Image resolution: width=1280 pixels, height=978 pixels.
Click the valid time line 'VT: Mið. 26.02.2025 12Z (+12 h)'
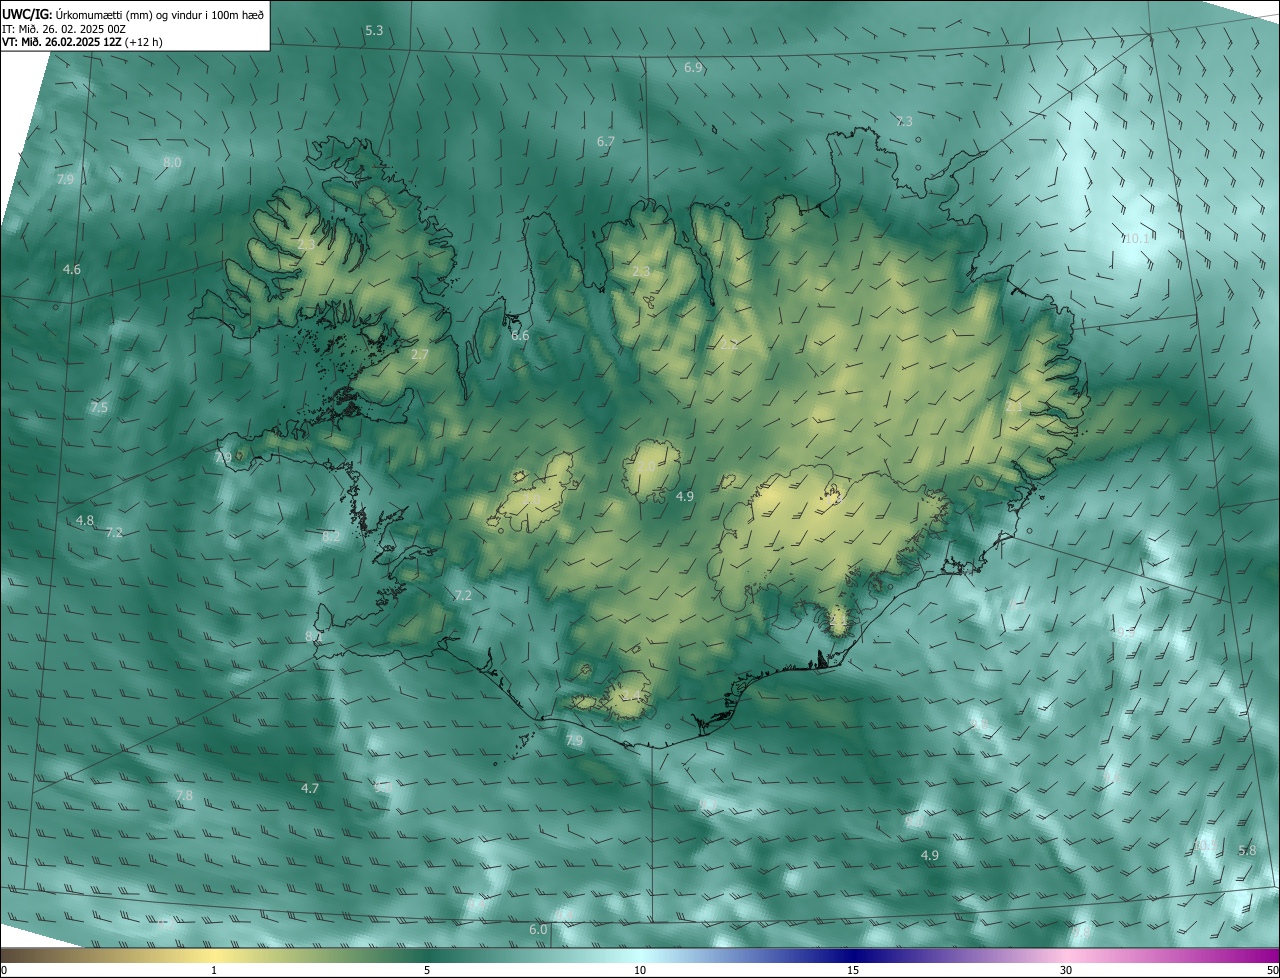(82, 42)
